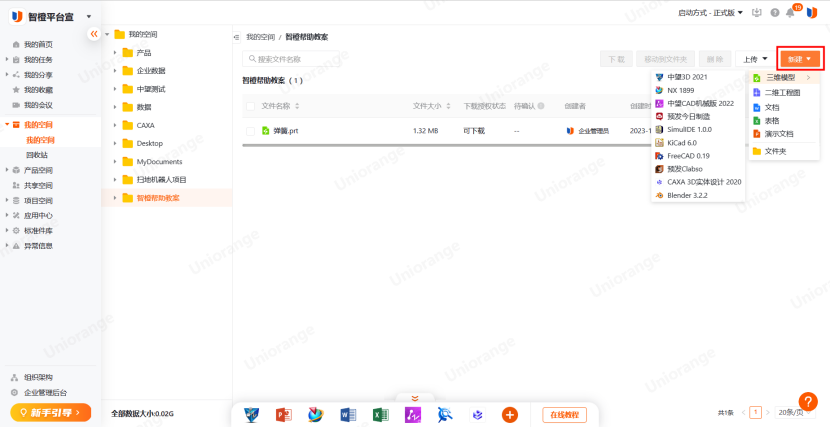This screenshot has height=428, width=830.
Task: Tick the checkbox for 弹簧.prt row
Action: 251,131
